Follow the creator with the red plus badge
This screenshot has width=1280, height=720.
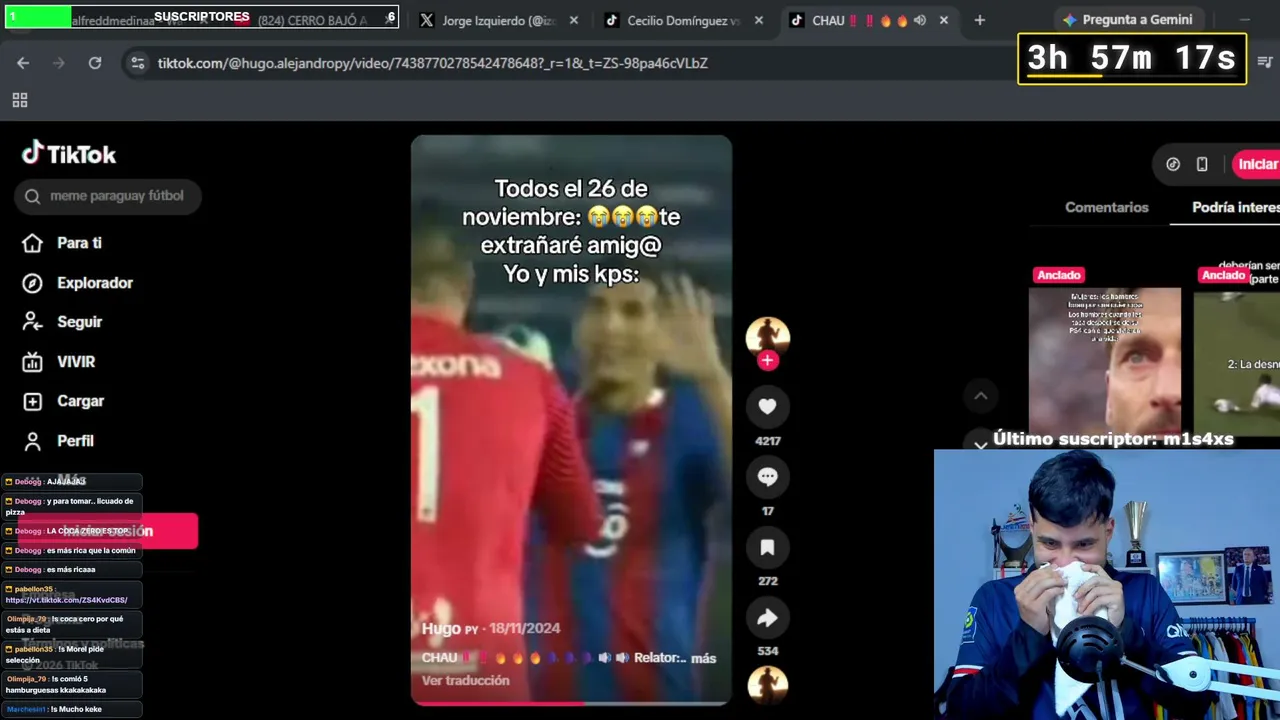click(x=767, y=360)
